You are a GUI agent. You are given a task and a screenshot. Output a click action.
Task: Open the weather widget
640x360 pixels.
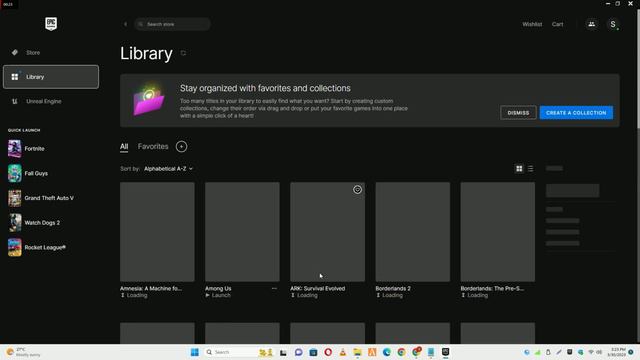click(x=24, y=352)
